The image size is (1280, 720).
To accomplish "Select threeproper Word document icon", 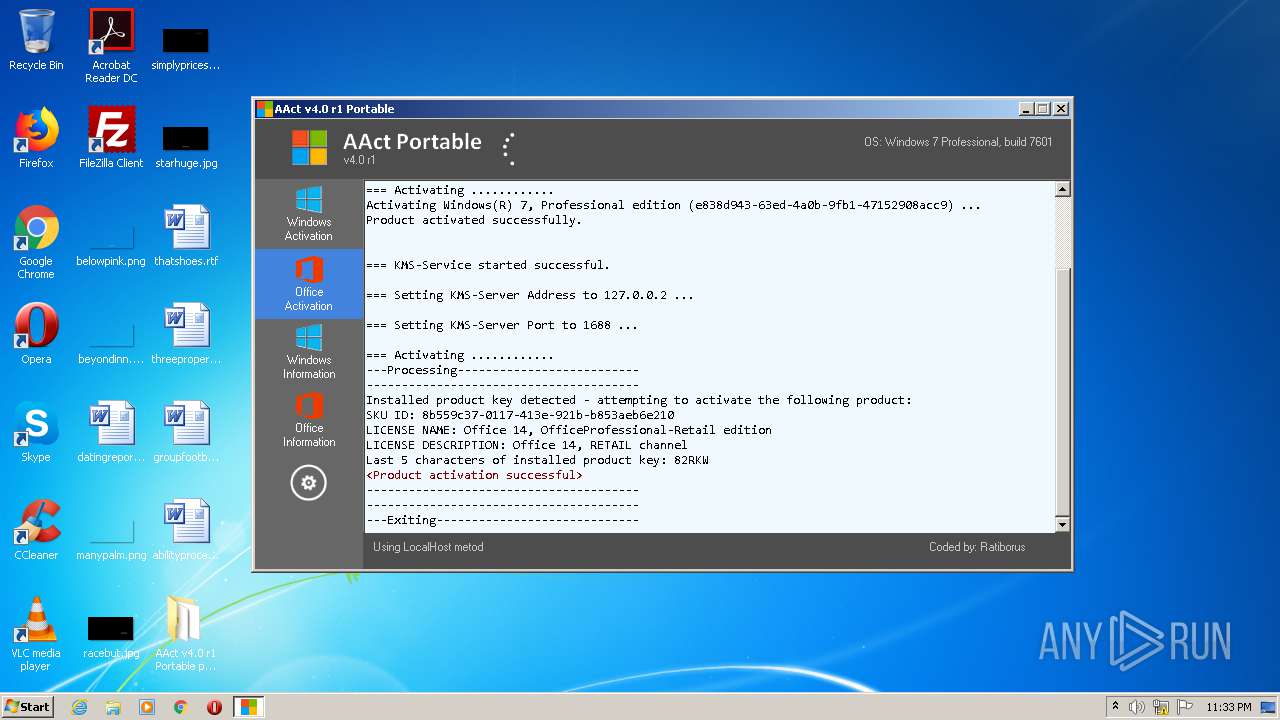I will coord(186,334).
